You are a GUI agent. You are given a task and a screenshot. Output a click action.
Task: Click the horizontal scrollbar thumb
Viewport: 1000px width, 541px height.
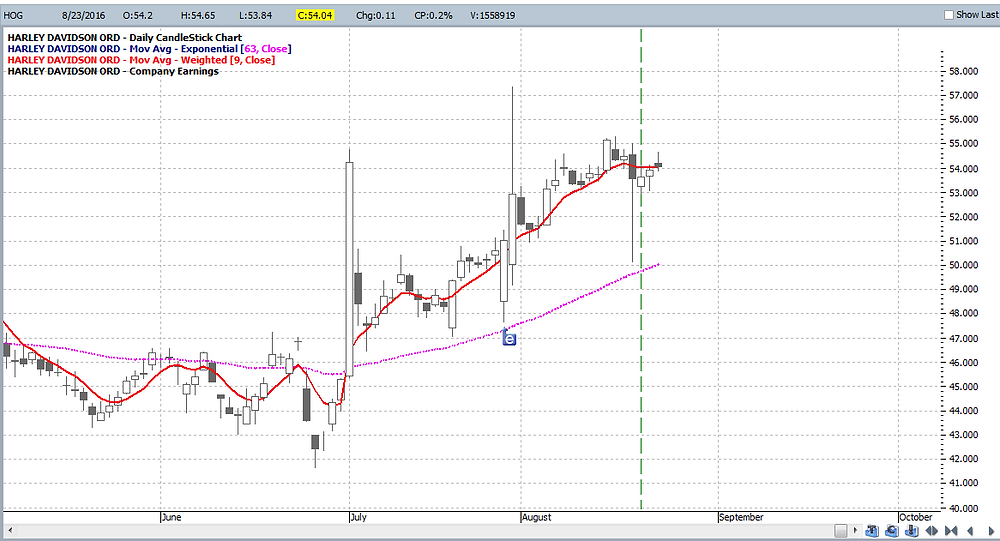(841, 531)
